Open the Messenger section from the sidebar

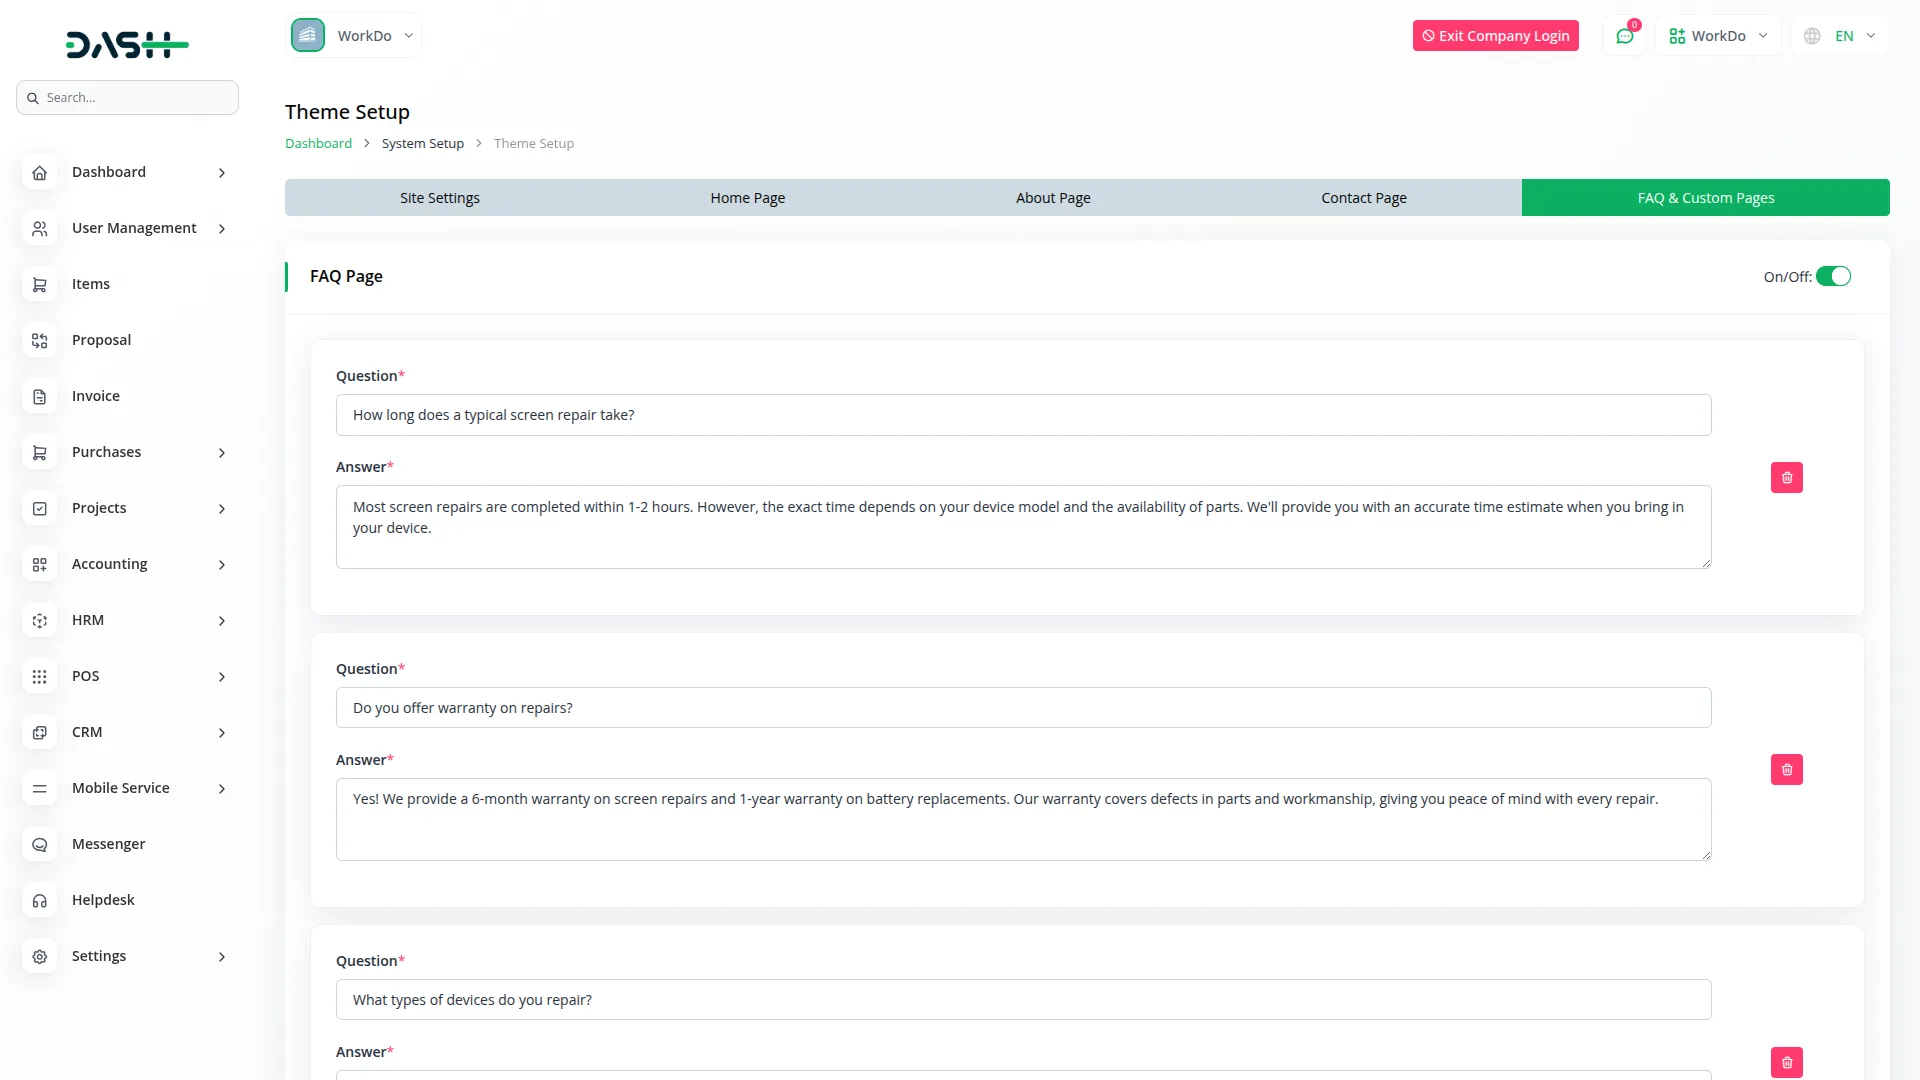point(107,843)
